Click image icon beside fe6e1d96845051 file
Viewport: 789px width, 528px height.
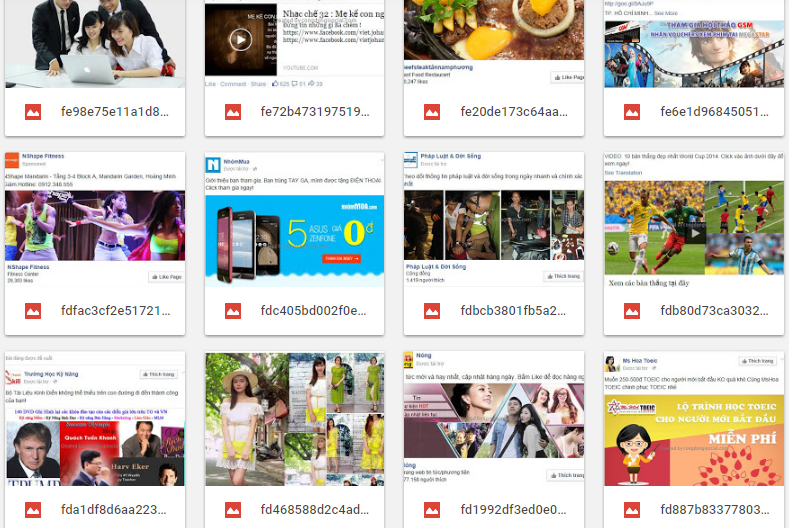point(632,112)
